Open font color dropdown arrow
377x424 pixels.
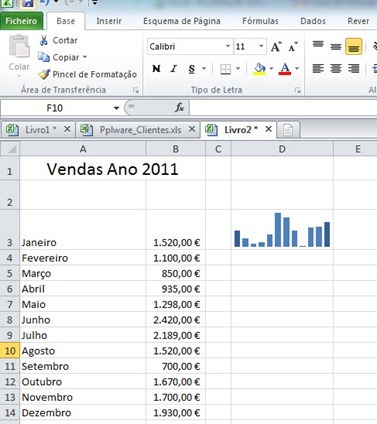pos(297,69)
